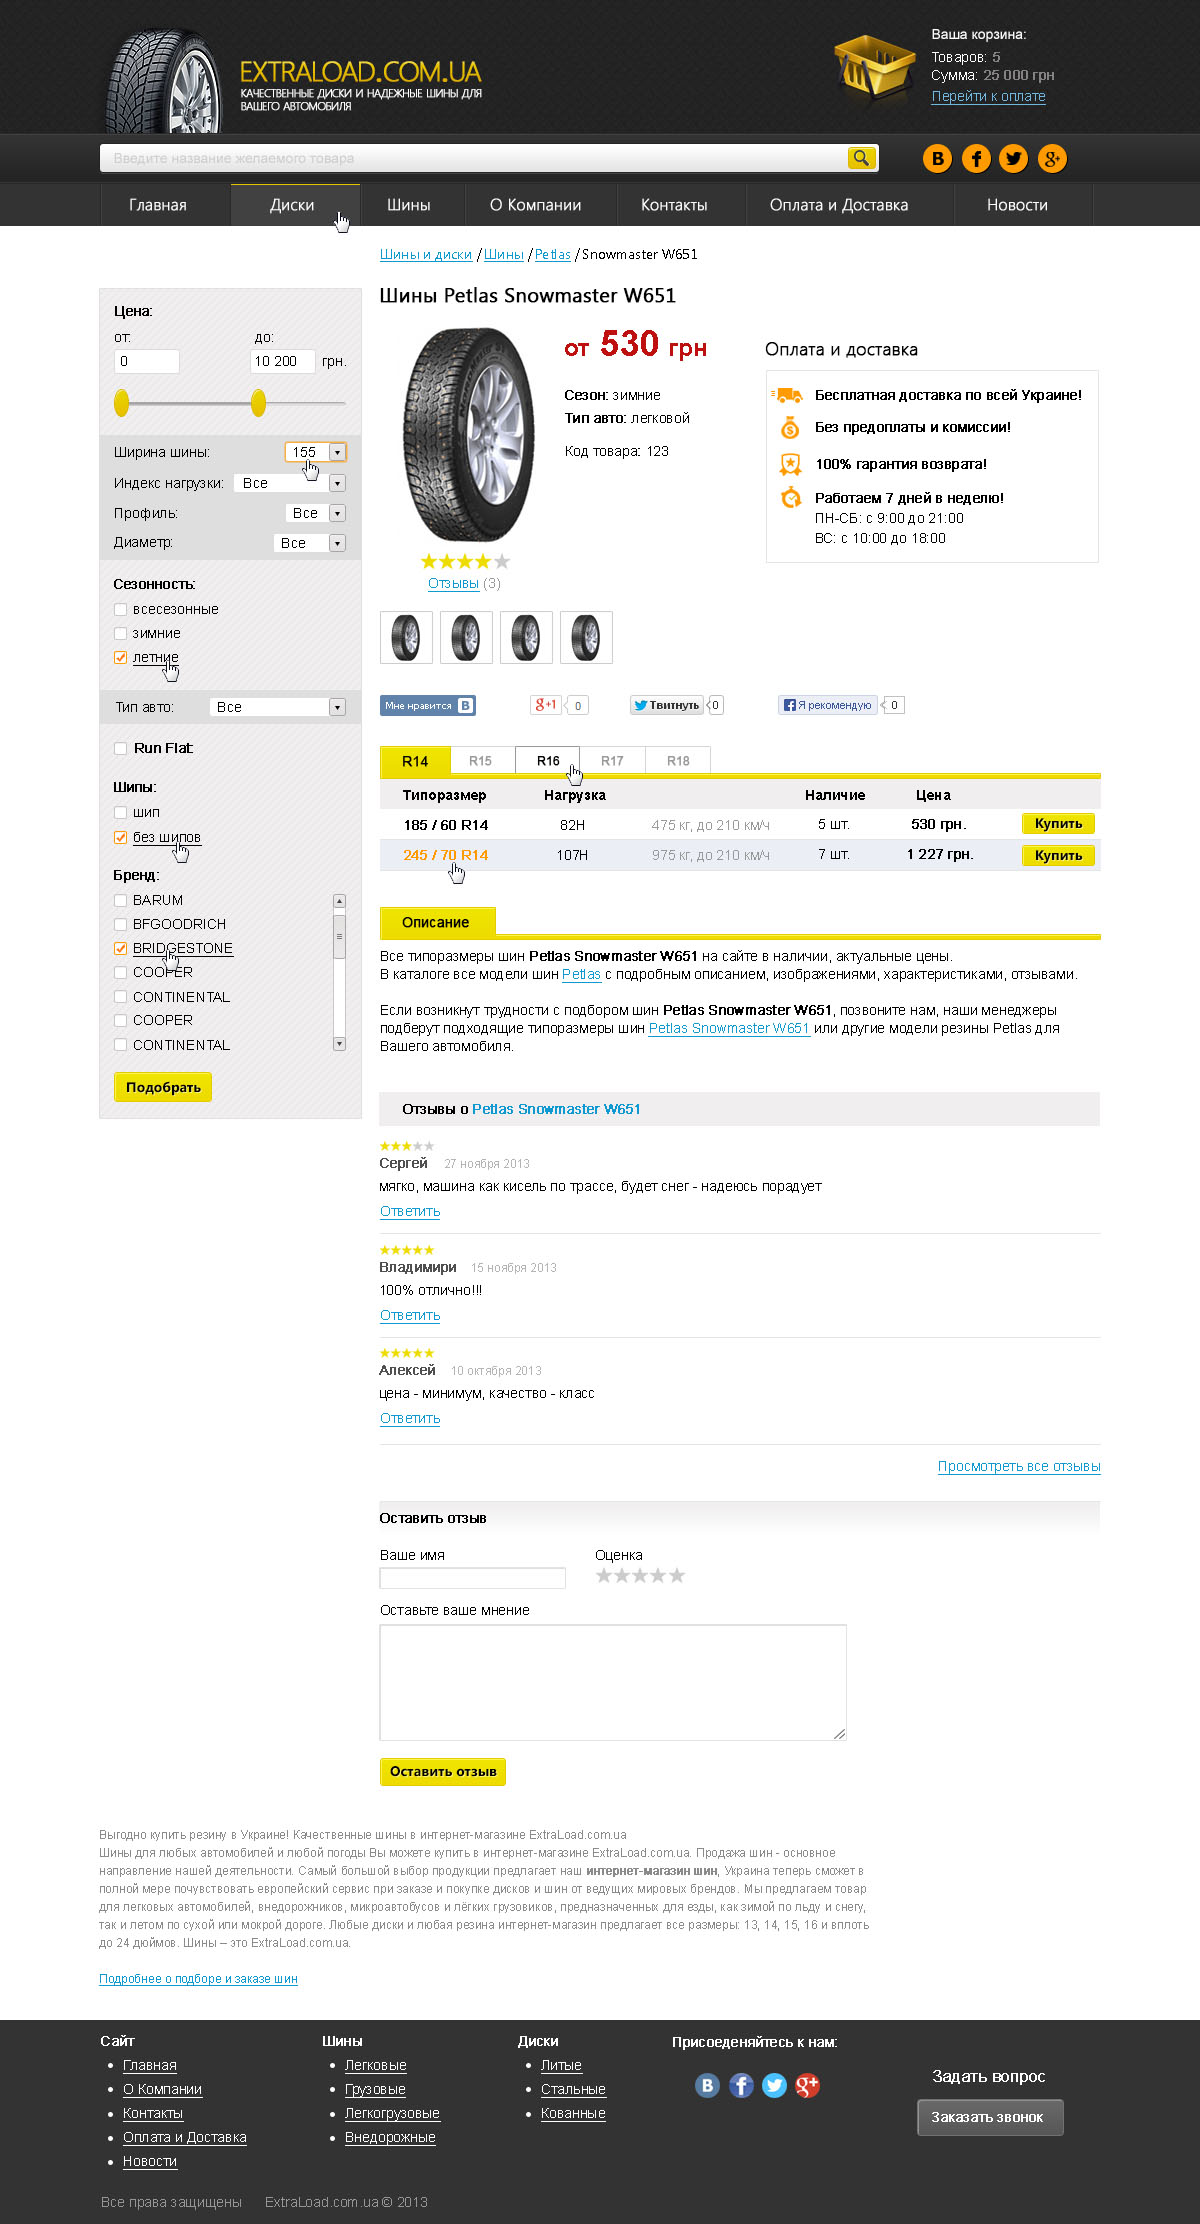Click footer Twitter icon
Image resolution: width=1200 pixels, height=2224 pixels.
[x=774, y=2085]
